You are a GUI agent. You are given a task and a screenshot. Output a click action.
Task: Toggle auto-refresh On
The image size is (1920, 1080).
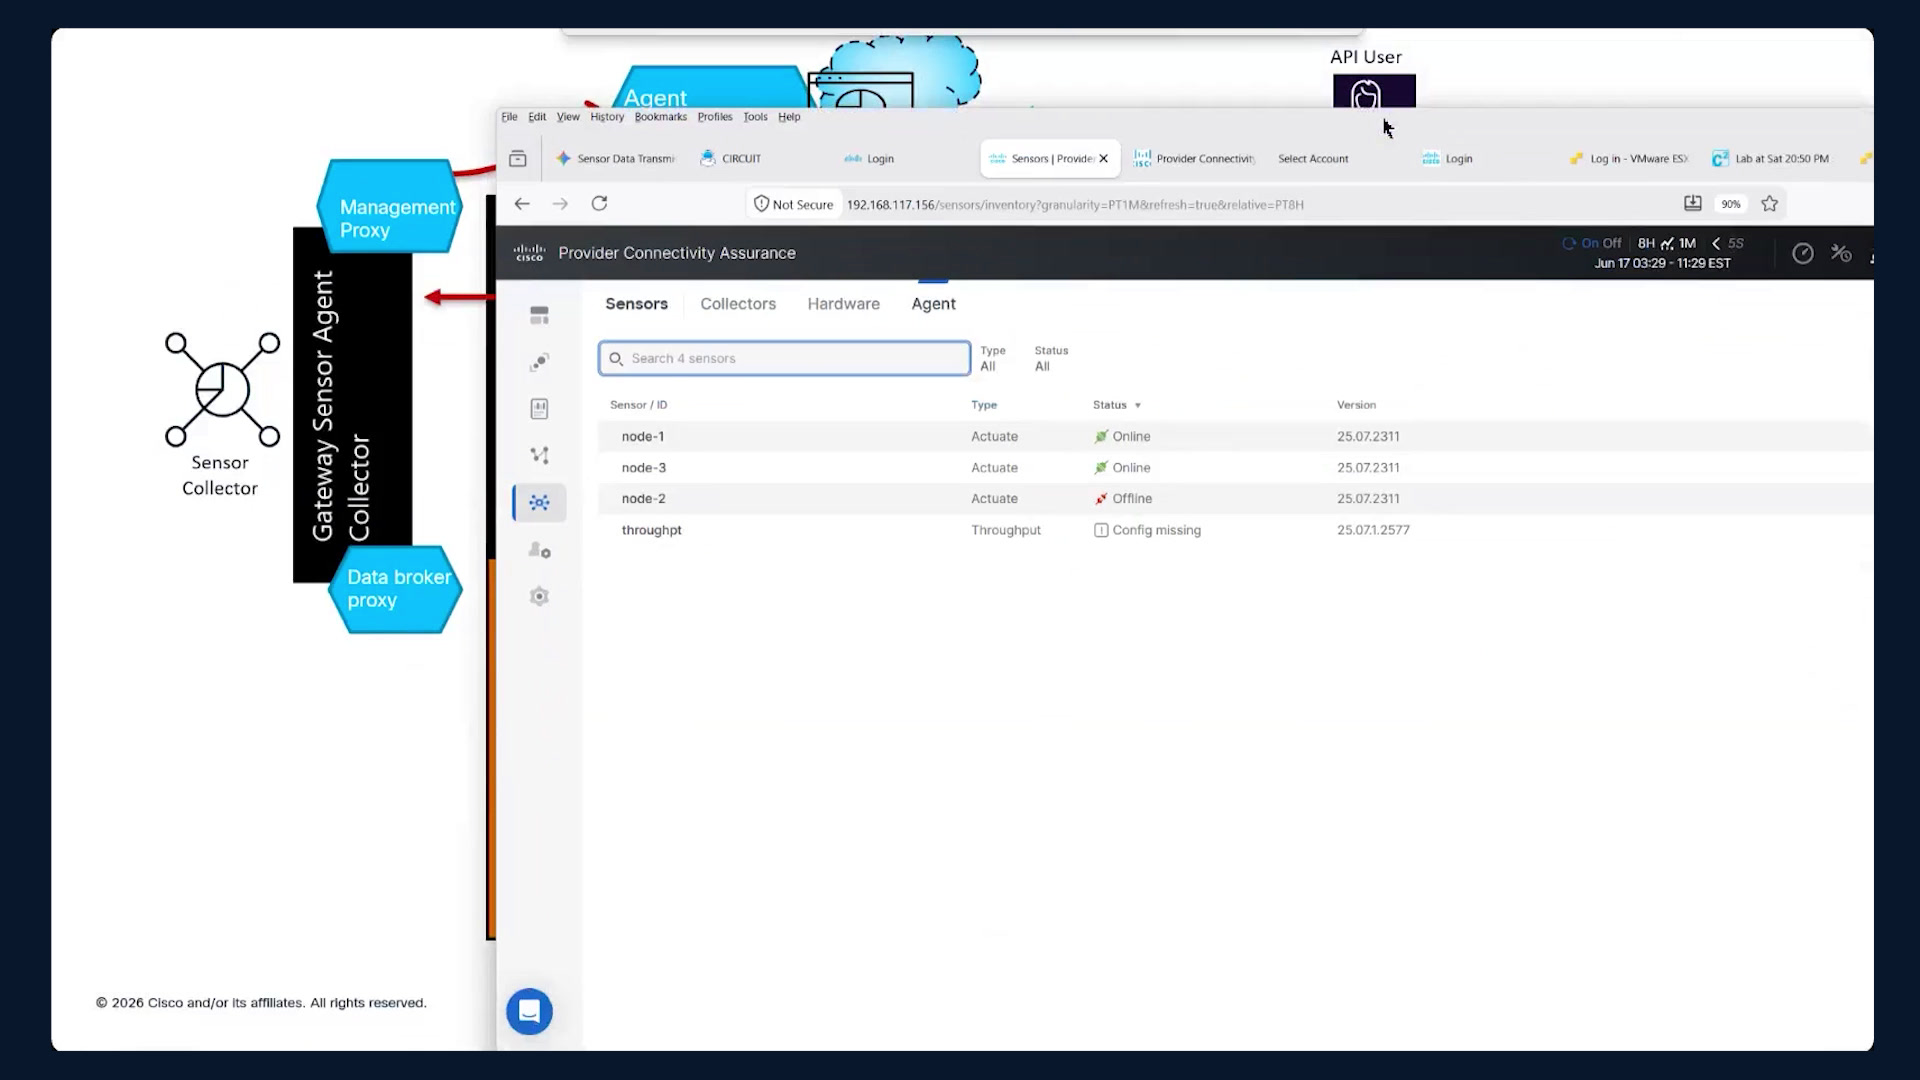[x=1590, y=243]
